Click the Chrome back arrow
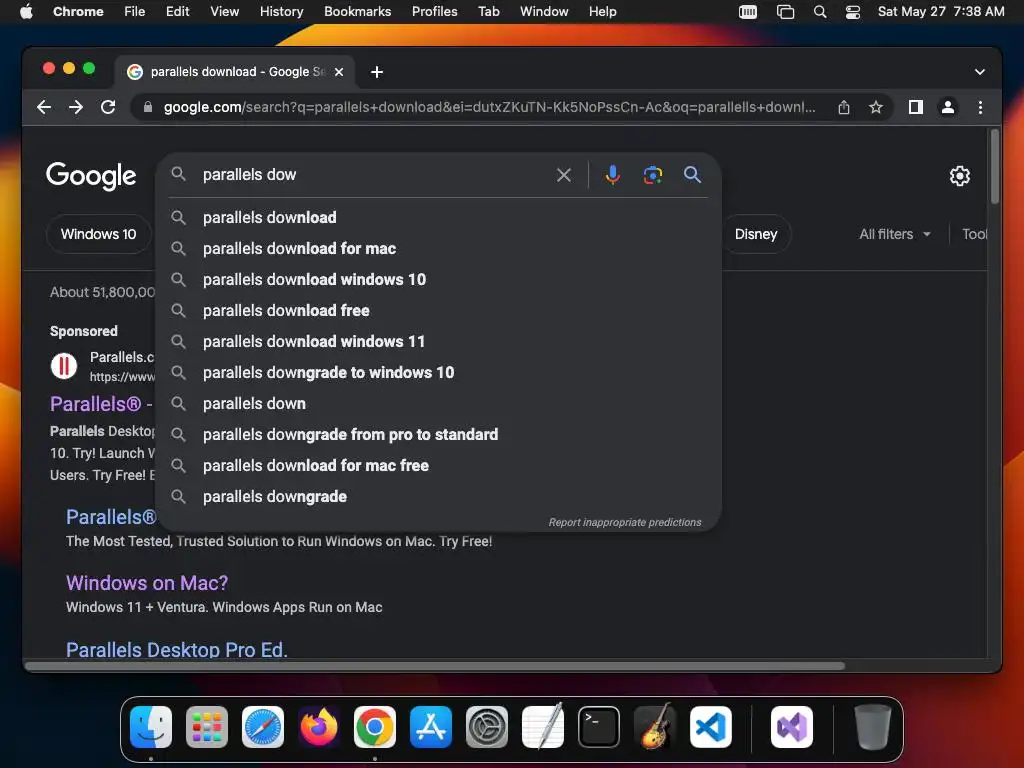The image size is (1024, 768). click(44, 107)
